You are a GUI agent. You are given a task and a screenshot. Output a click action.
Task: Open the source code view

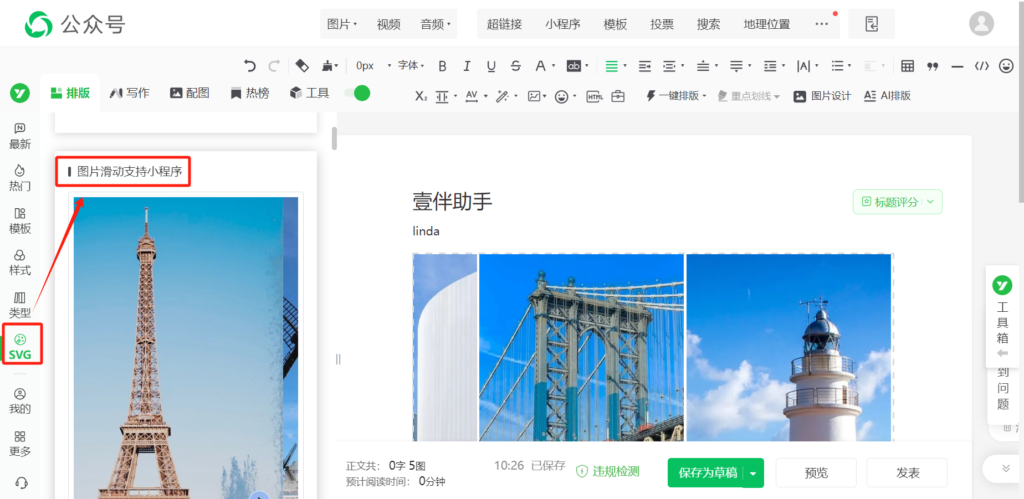coord(982,66)
